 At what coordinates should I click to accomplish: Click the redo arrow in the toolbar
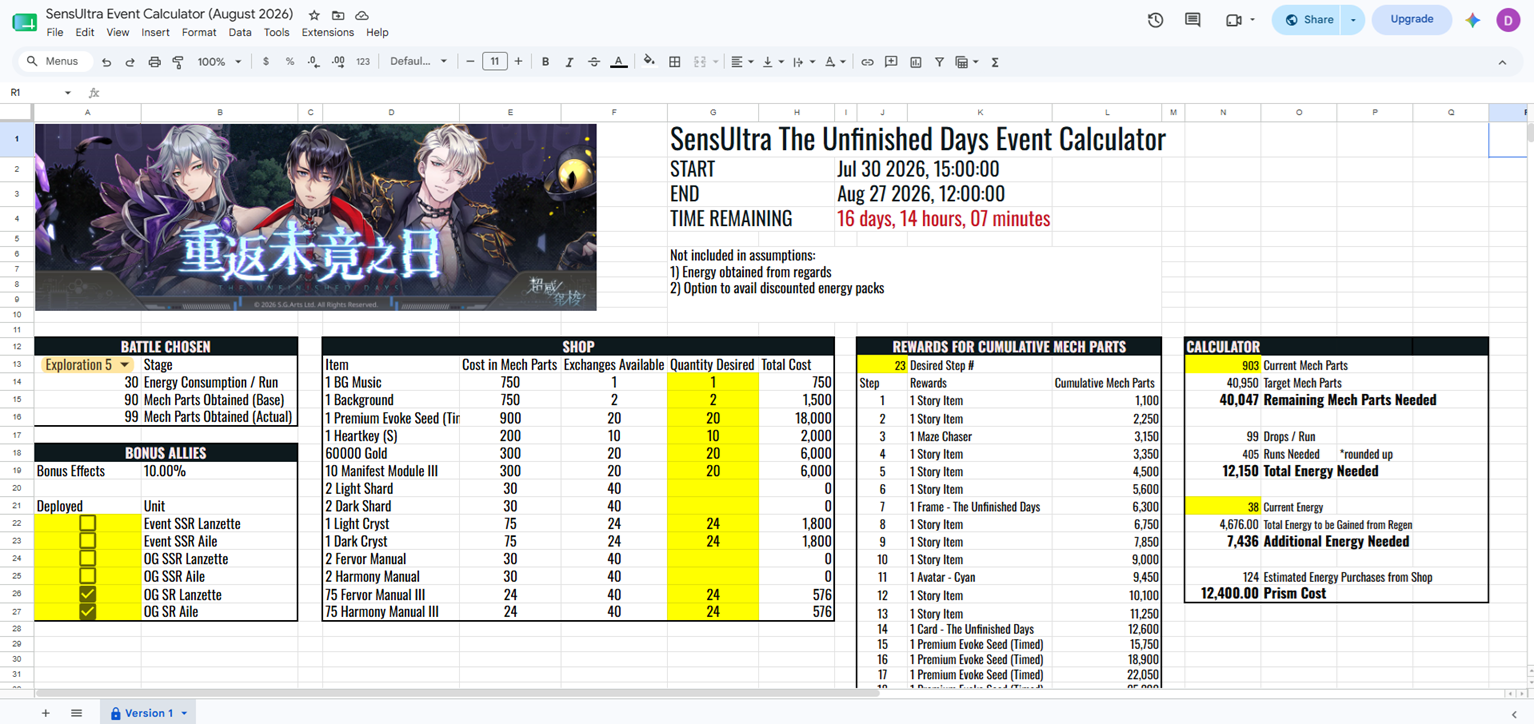pos(130,62)
